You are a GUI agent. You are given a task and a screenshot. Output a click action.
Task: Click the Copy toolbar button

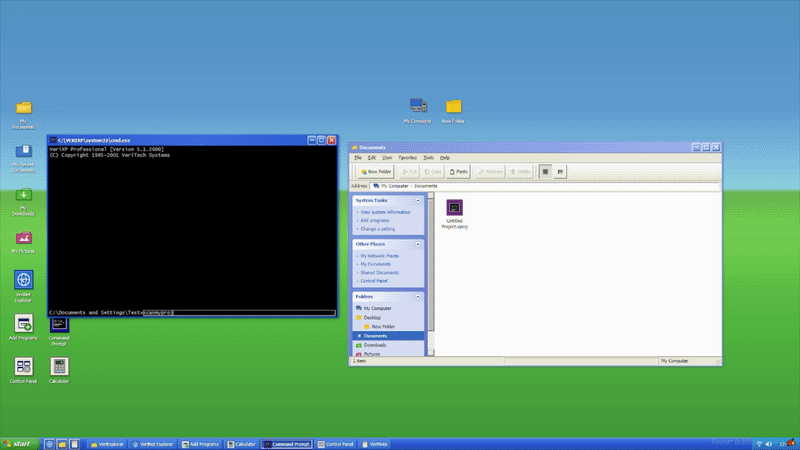[x=433, y=172]
